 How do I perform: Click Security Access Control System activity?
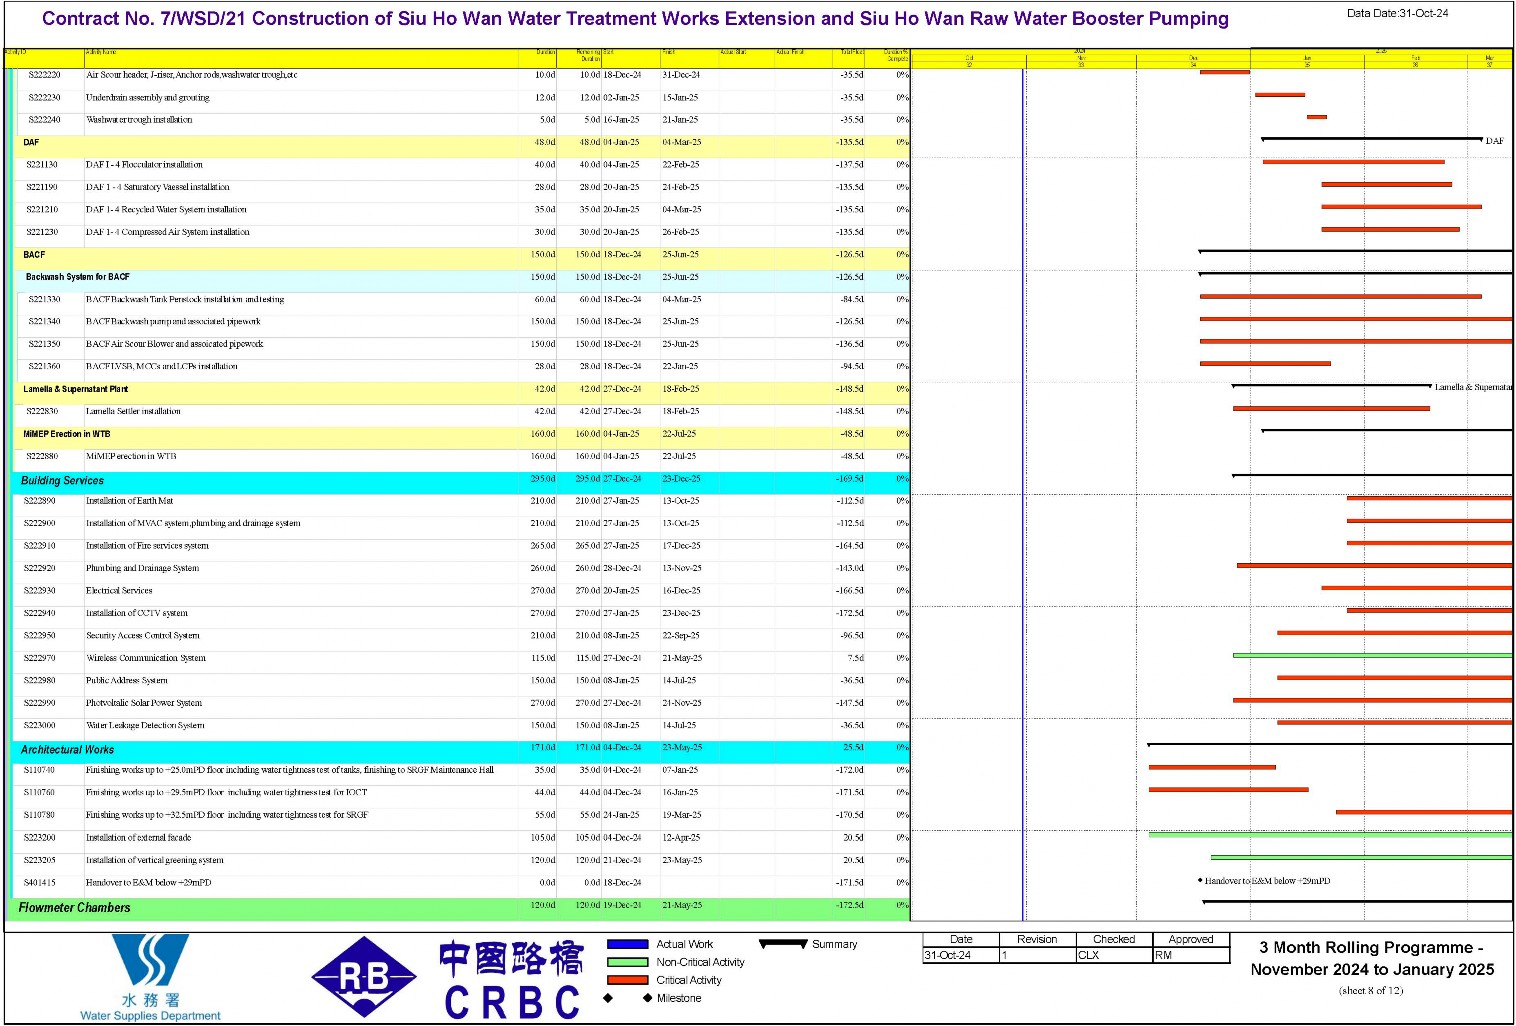click(142, 636)
